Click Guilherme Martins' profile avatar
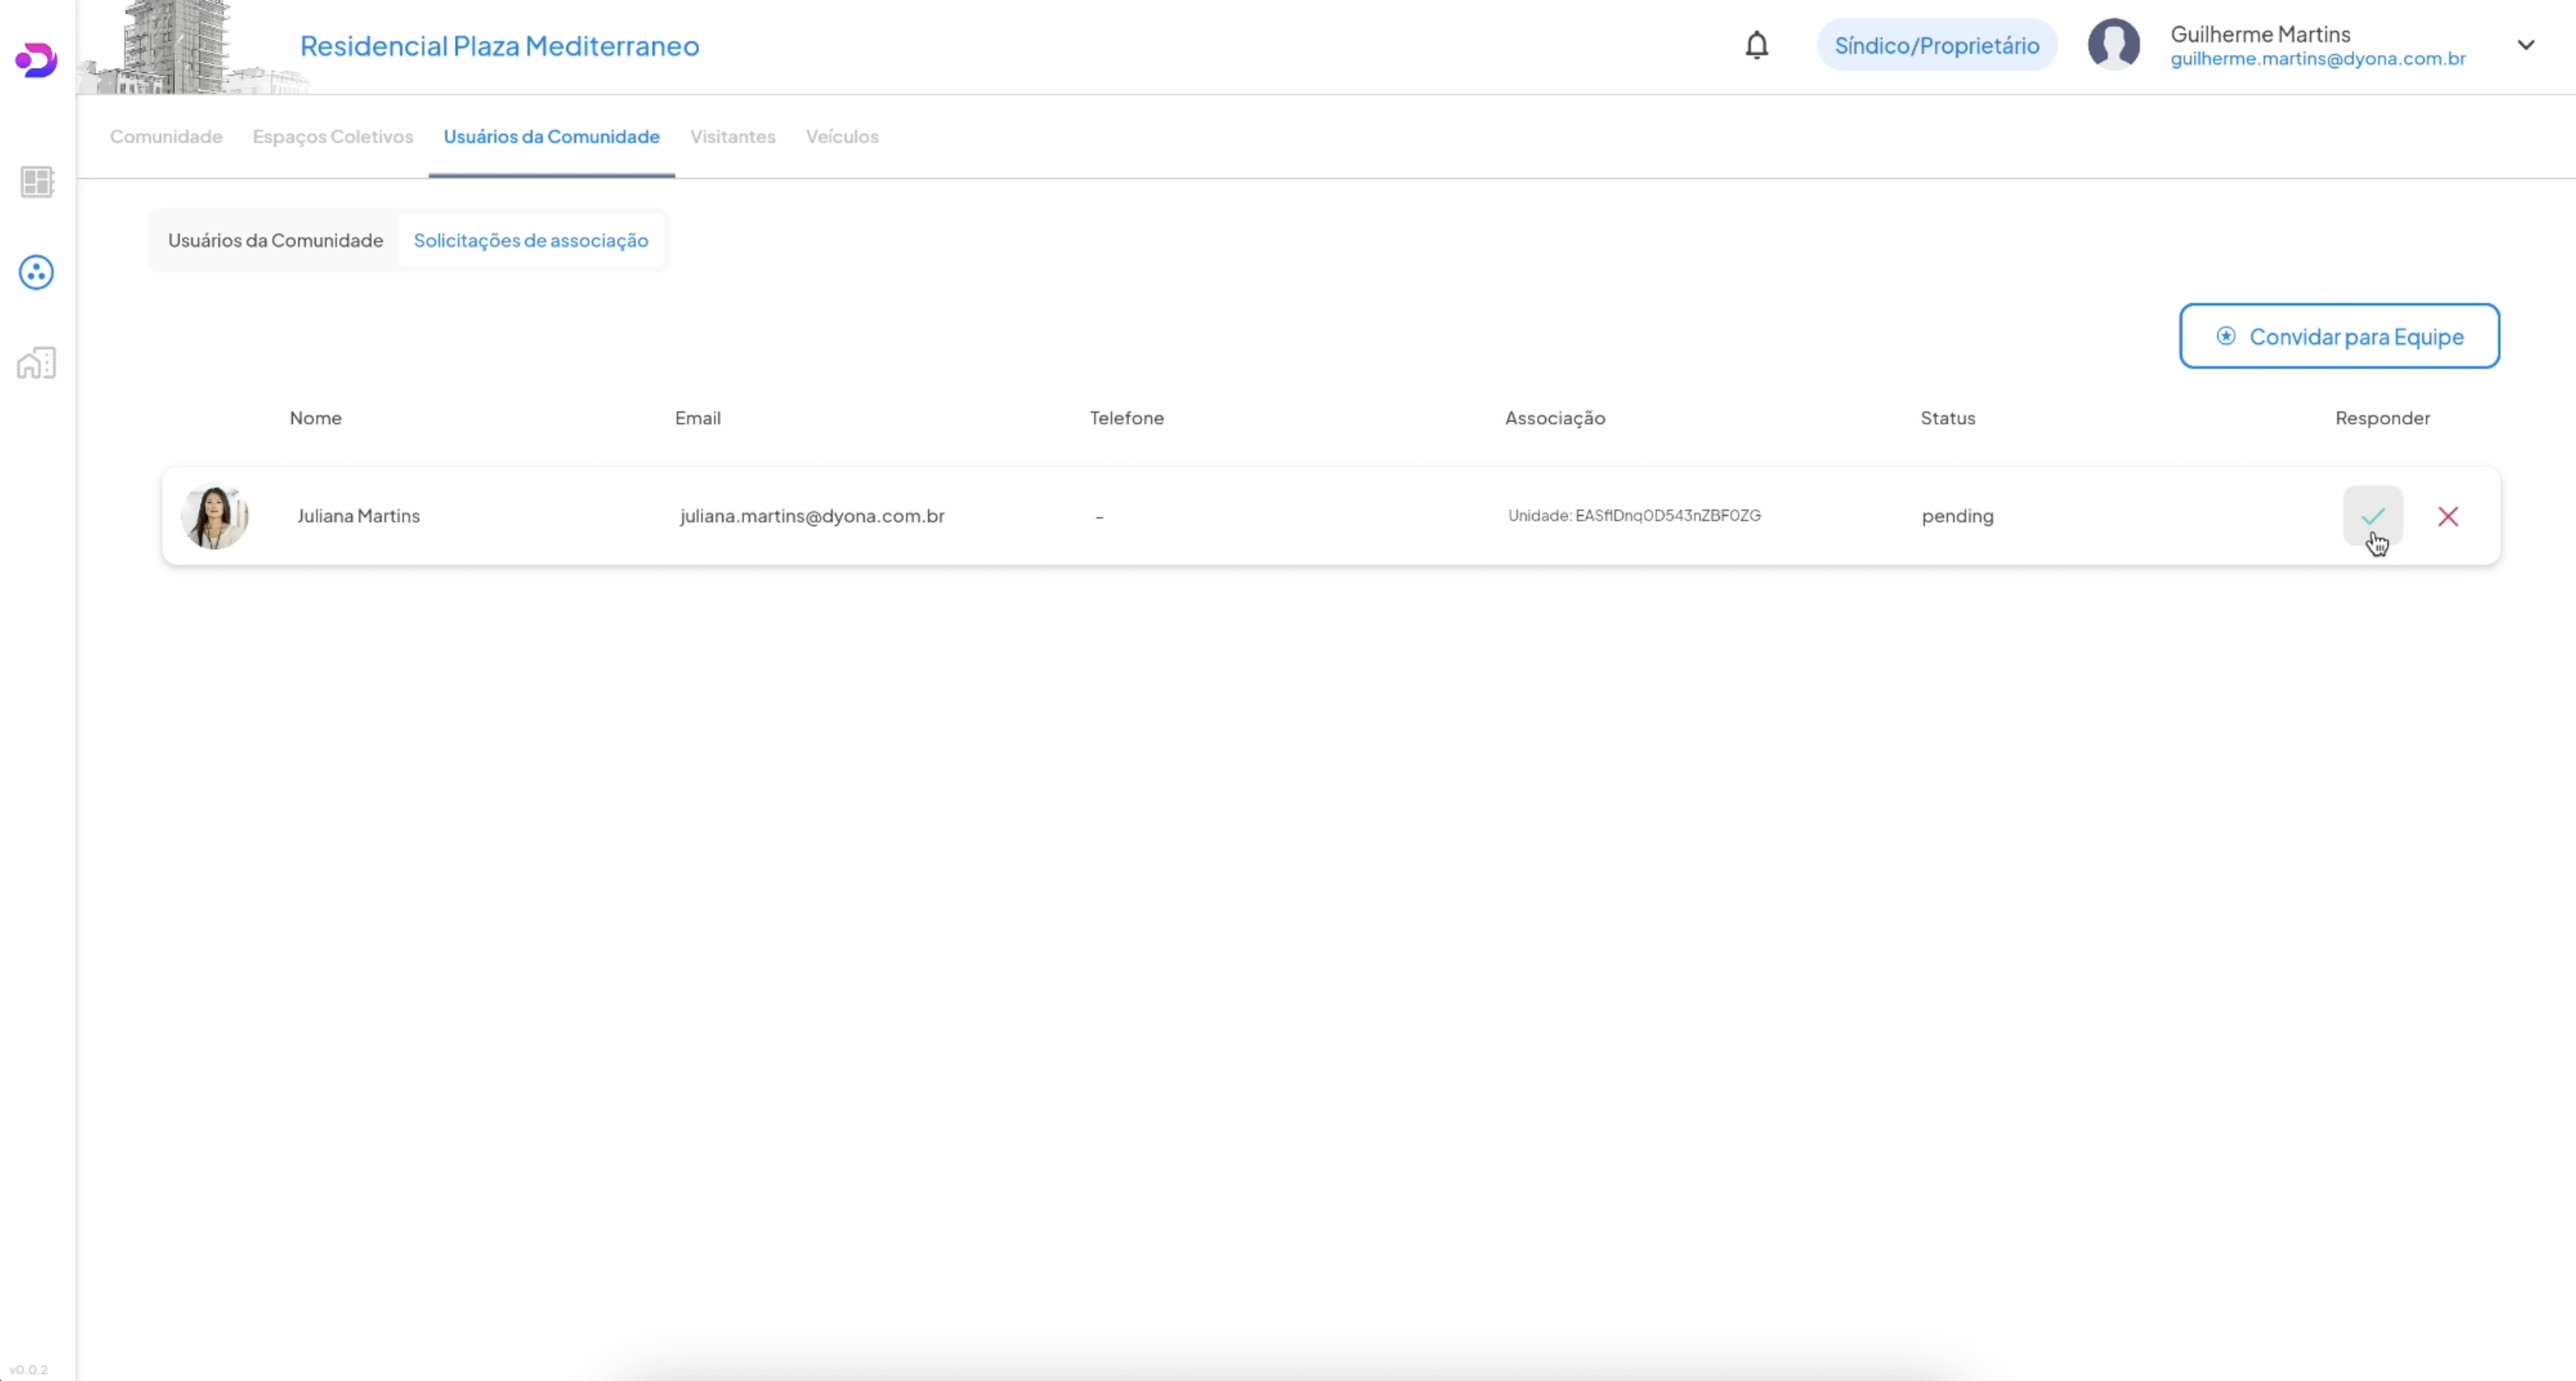 point(2113,45)
